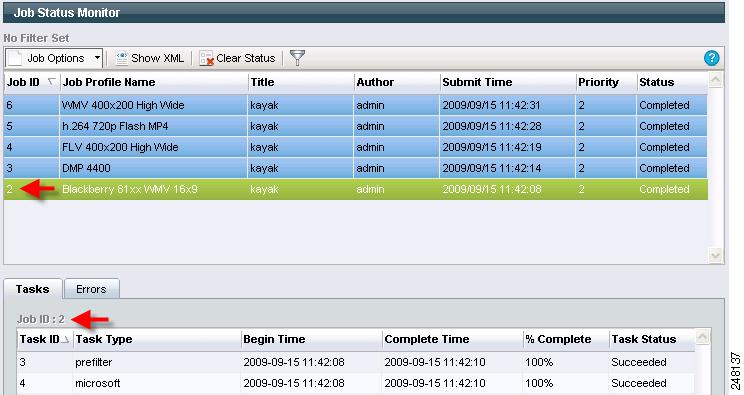Click the Succeeded status of prefilter task
Image resolution: width=744 pixels, height=395 pixels.
click(x=639, y=362)
